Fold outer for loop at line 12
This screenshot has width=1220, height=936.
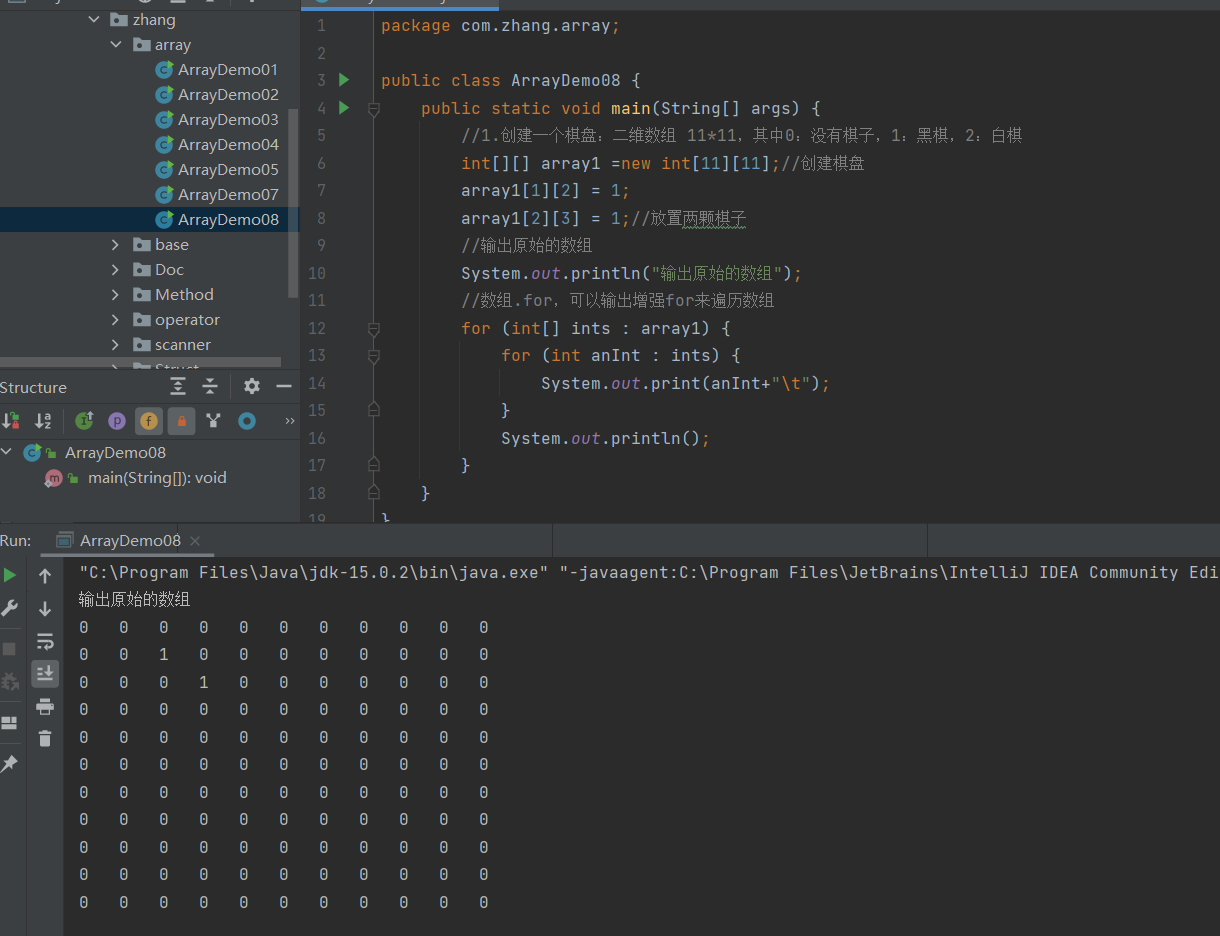coord(374,329)
